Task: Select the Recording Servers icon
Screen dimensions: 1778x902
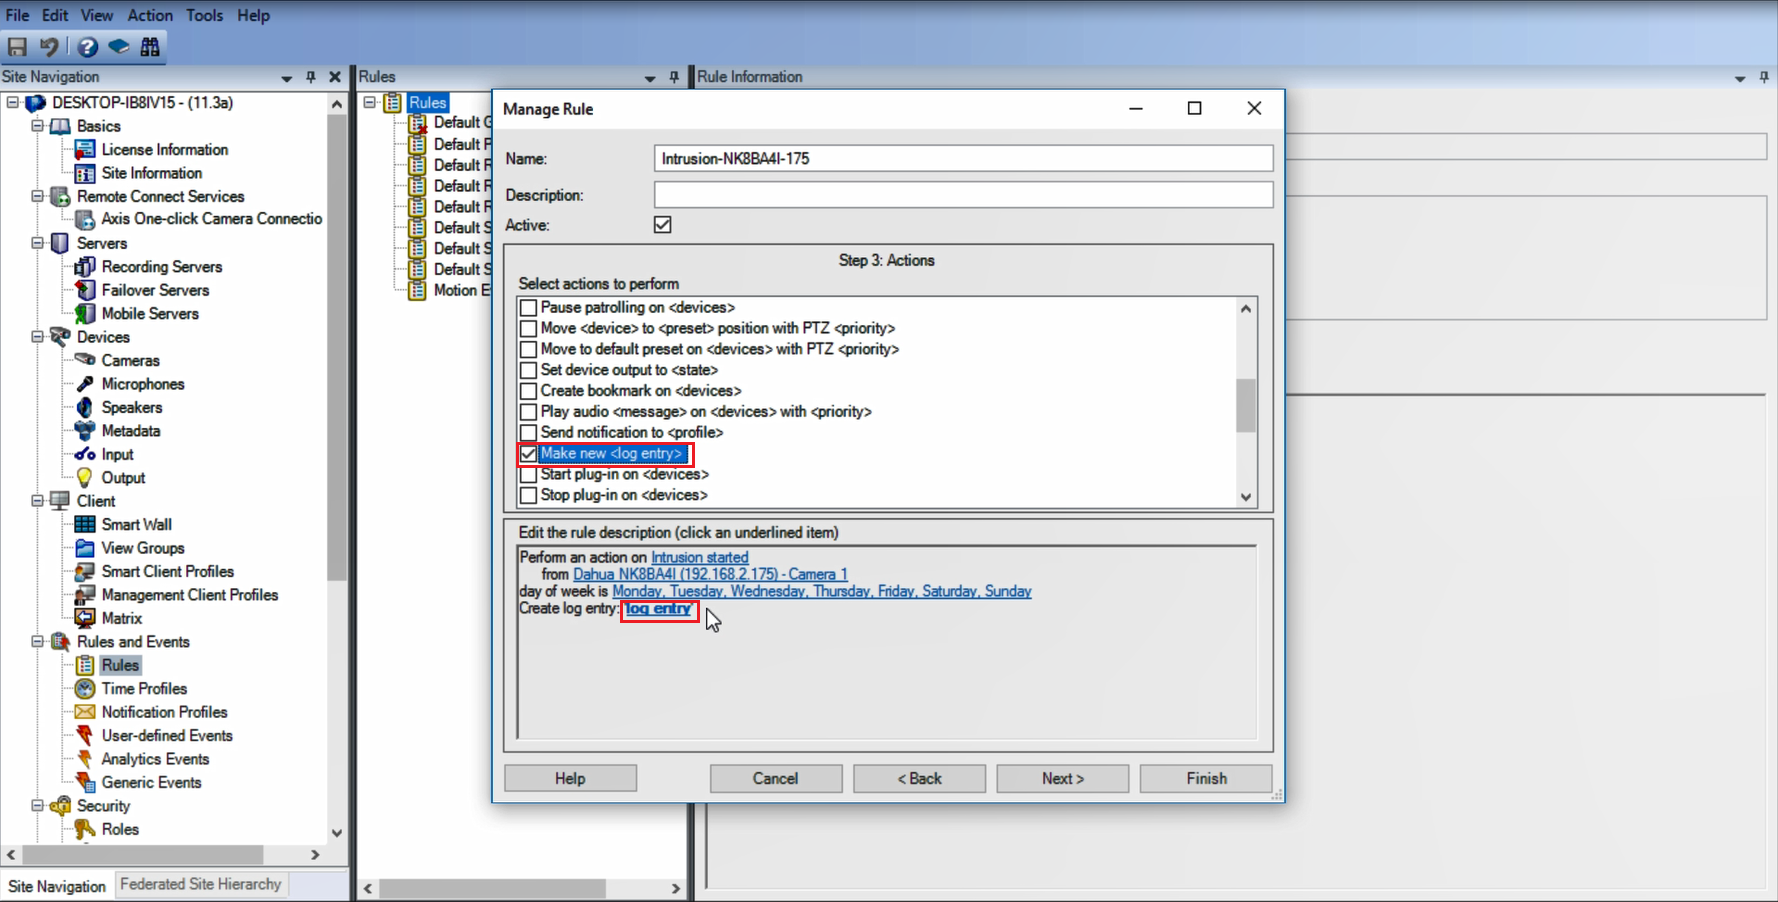Action: pos(85,267)
